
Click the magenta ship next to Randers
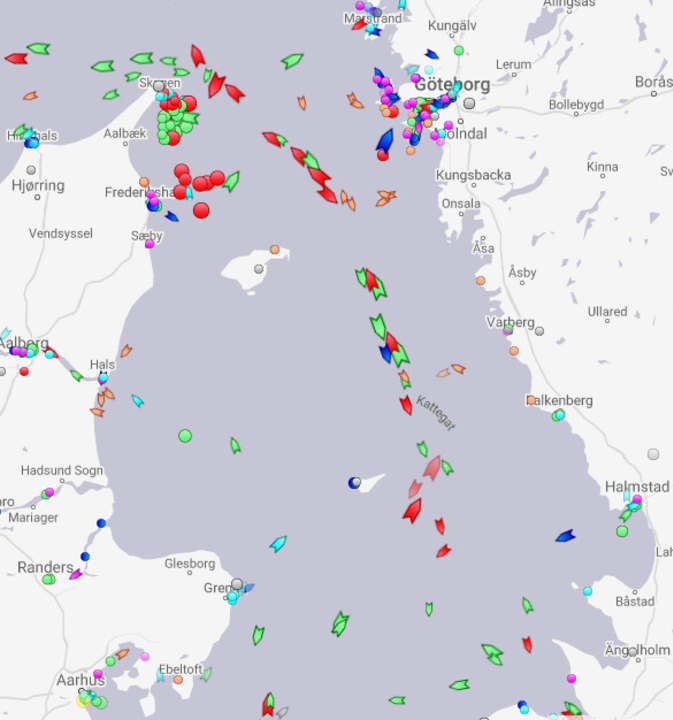(x=76, y=574)
